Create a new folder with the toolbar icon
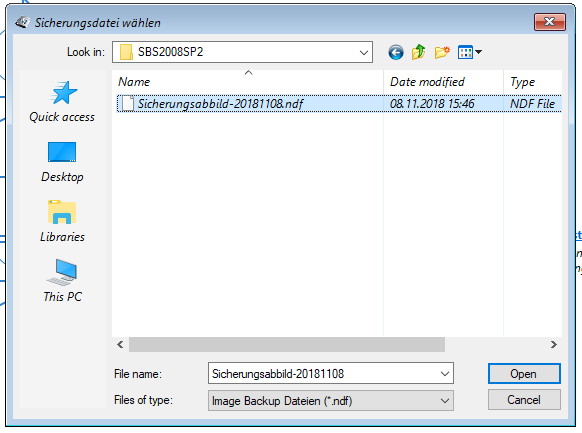Viewport: 582px width, 433px height. (x=442, y=52)
